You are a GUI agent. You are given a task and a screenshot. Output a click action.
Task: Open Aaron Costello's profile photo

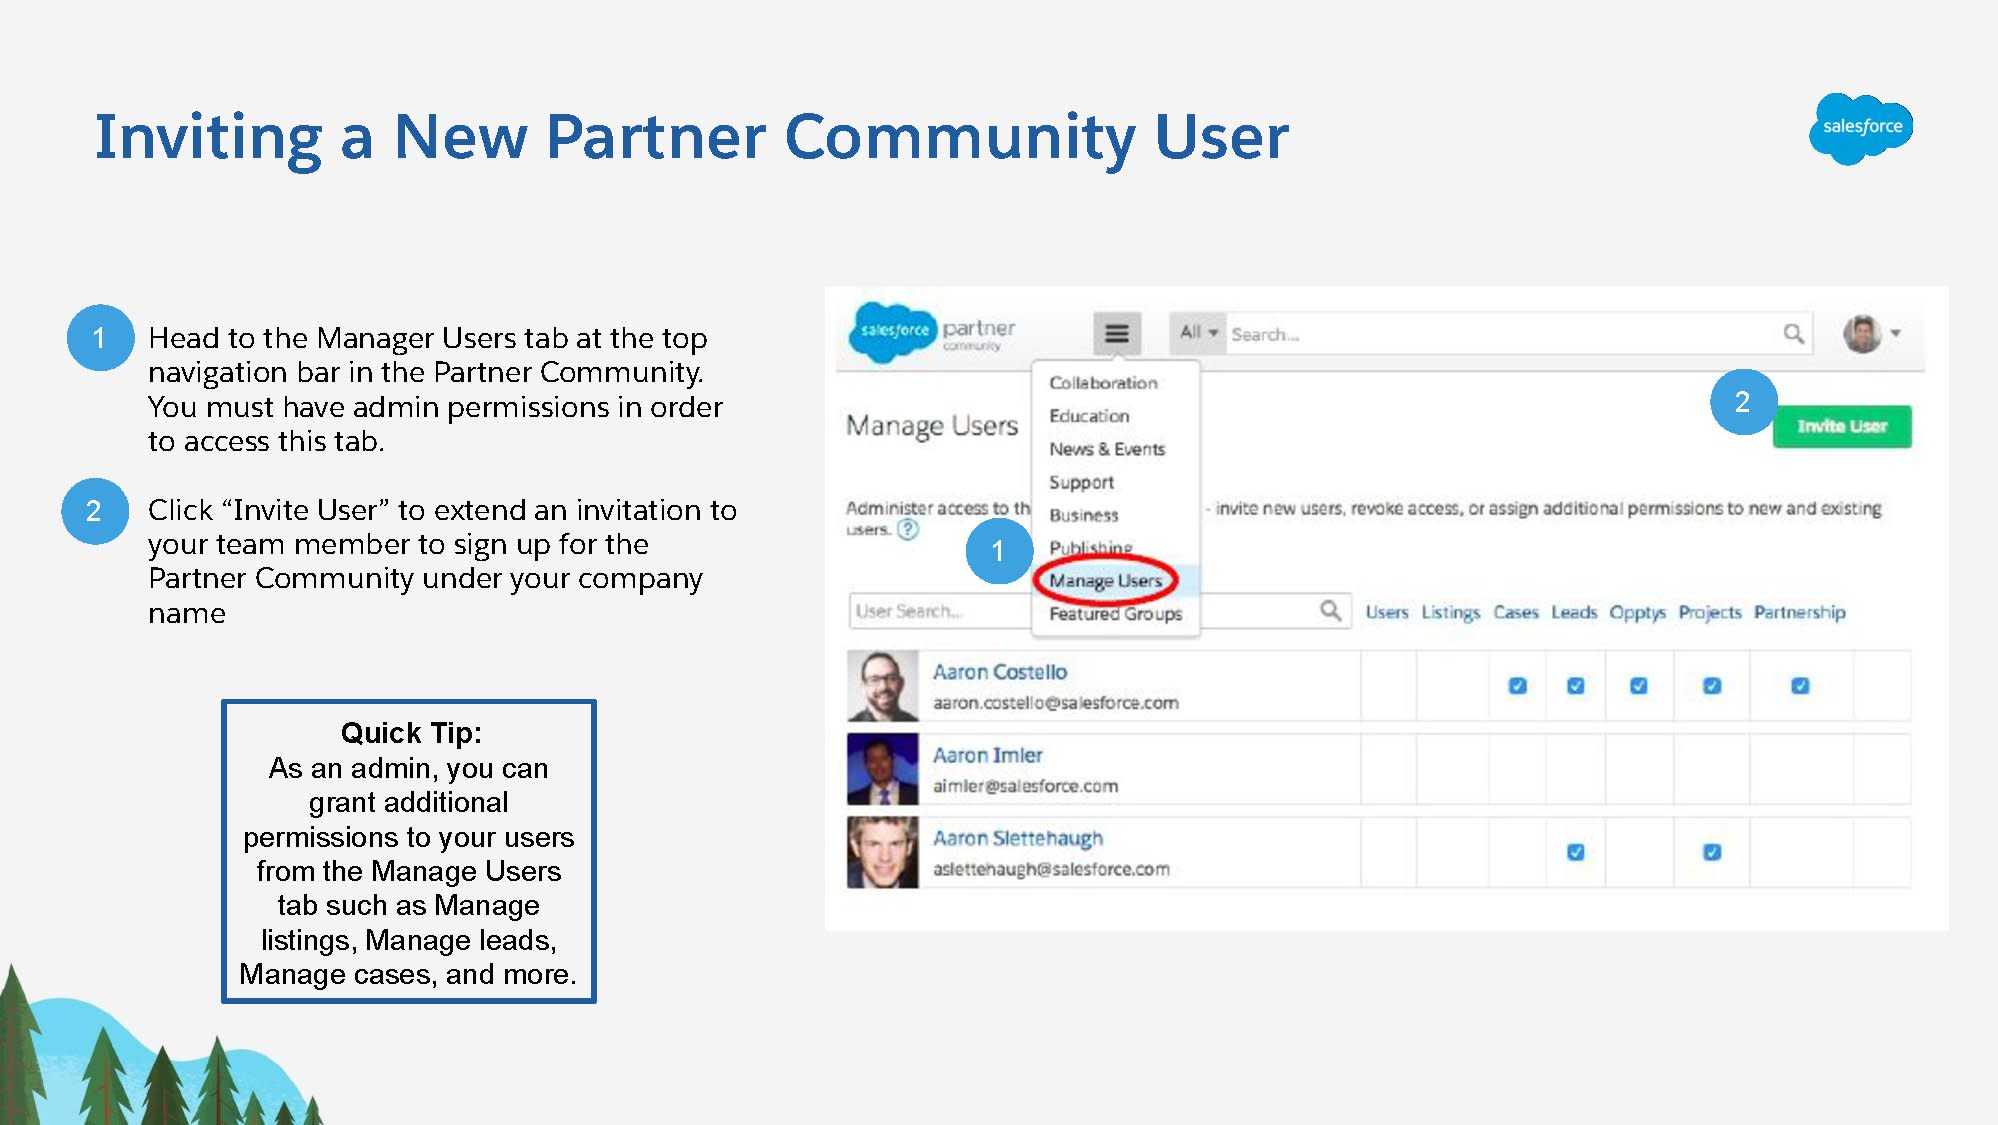882,686
